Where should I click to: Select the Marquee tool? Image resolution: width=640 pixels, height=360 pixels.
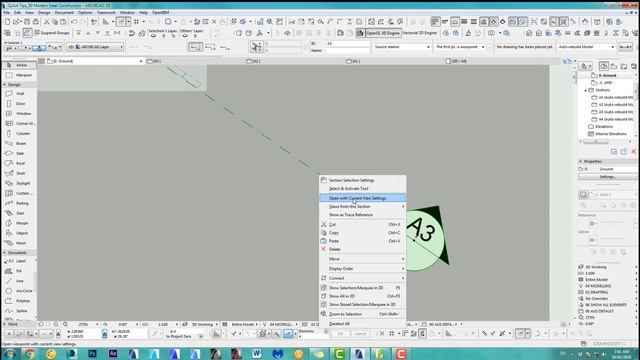click(19, 75)
